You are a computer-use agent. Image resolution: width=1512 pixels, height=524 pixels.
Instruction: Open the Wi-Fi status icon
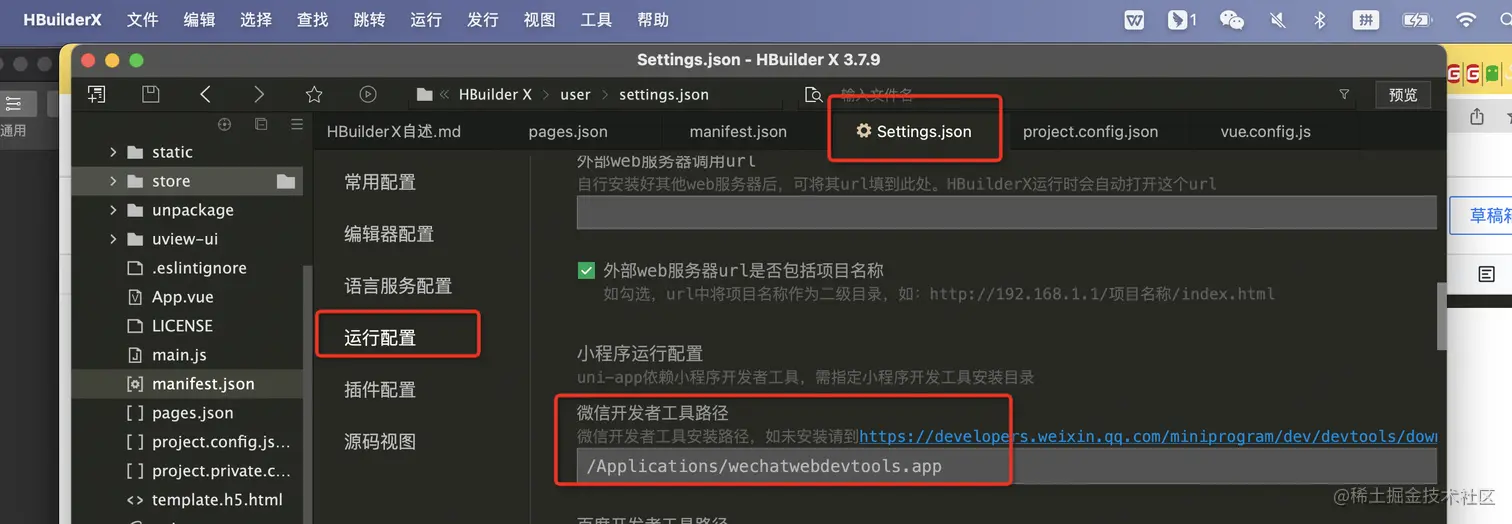[1466, 20]
